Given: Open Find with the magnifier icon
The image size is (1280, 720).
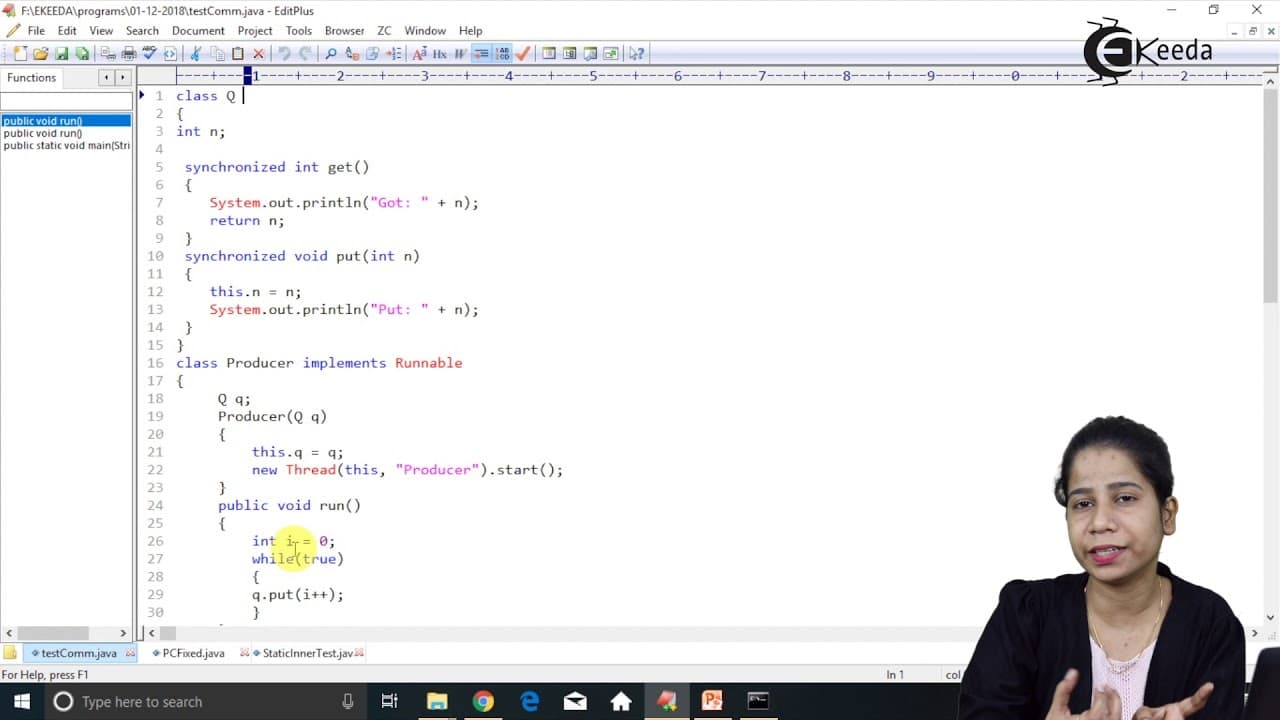Looking at the screenshot, I should coord(330,53).
